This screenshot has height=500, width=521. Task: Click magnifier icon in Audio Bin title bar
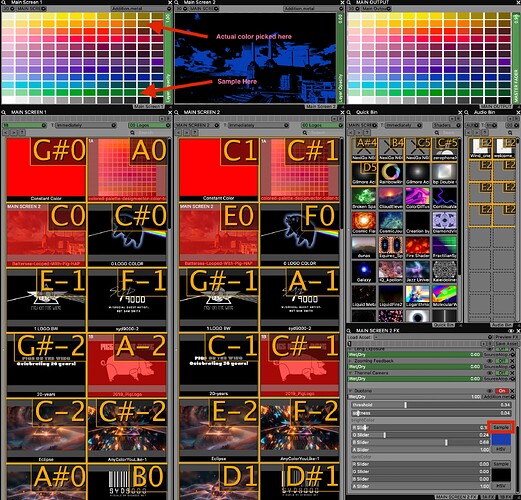pos(467,112)
